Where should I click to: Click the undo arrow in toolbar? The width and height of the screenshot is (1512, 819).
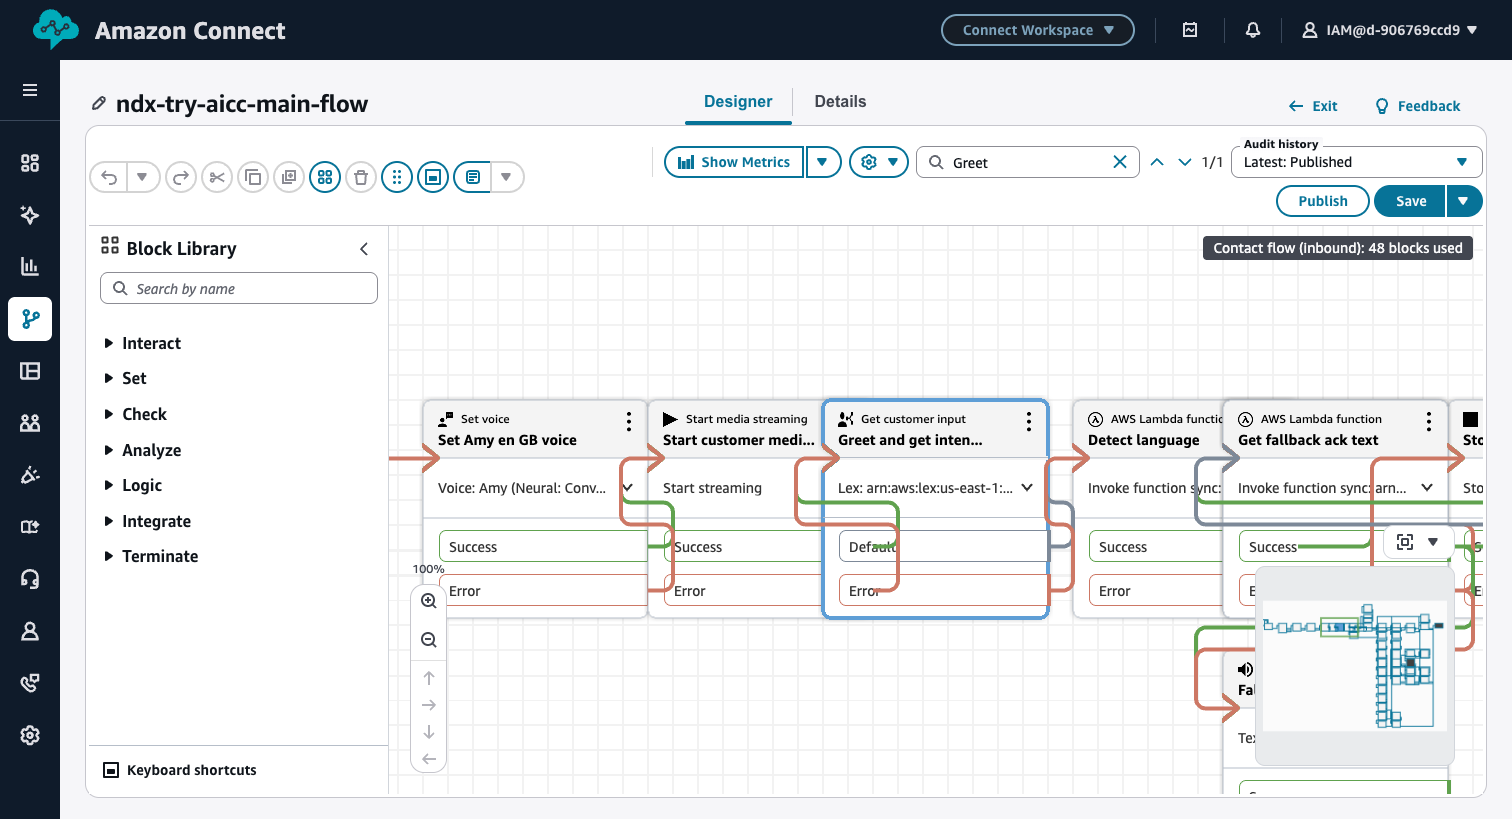pos(109,177)
